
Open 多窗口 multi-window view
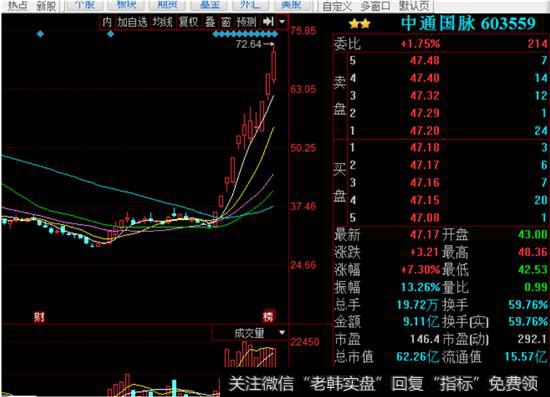(375, 6)
